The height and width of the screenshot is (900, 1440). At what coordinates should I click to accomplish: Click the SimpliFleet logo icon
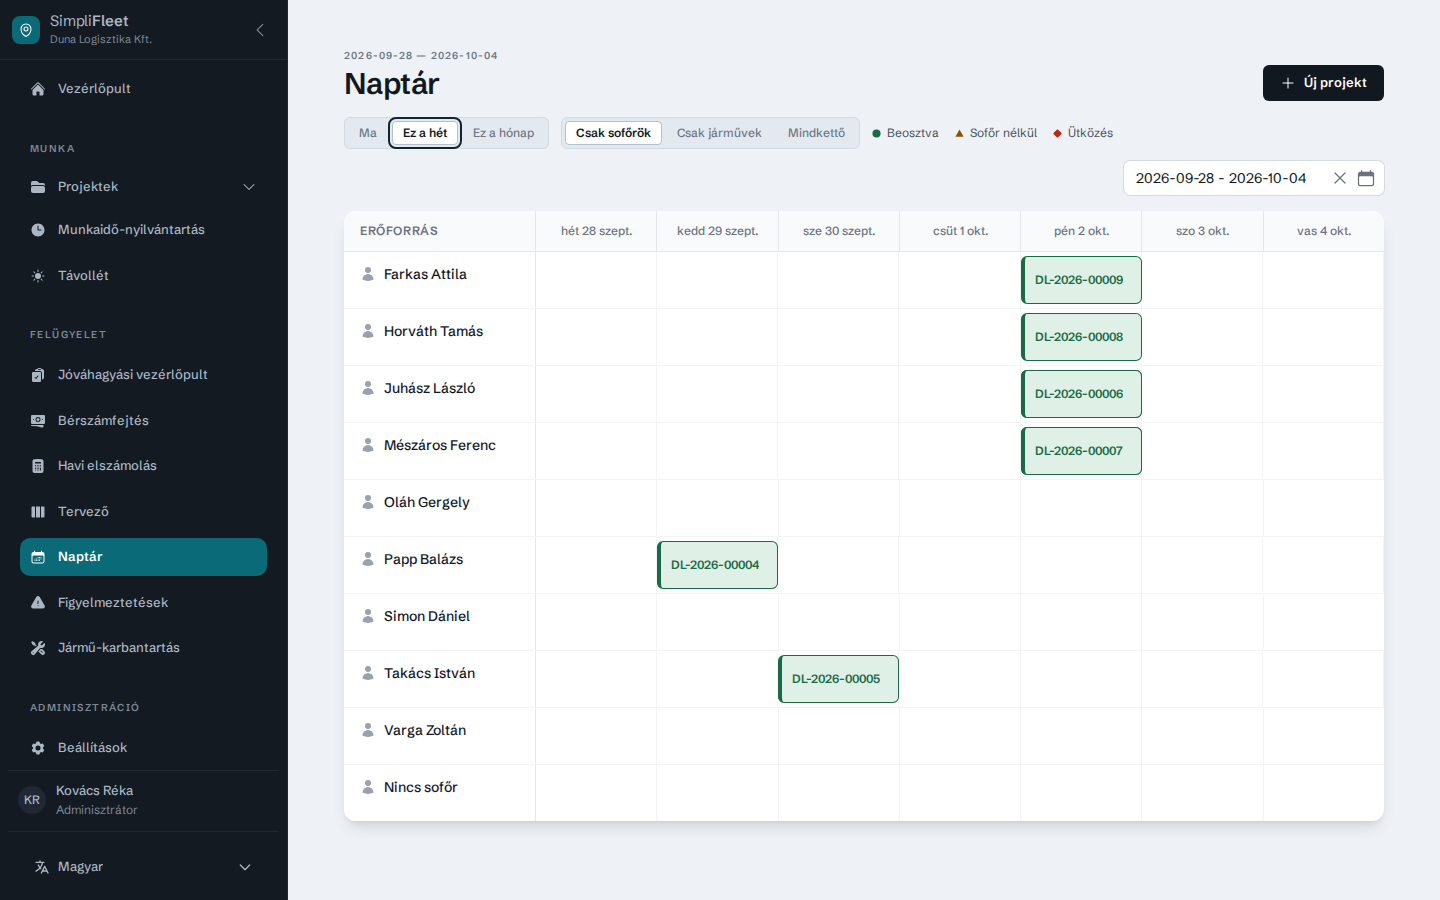click(x=26, y=30)
